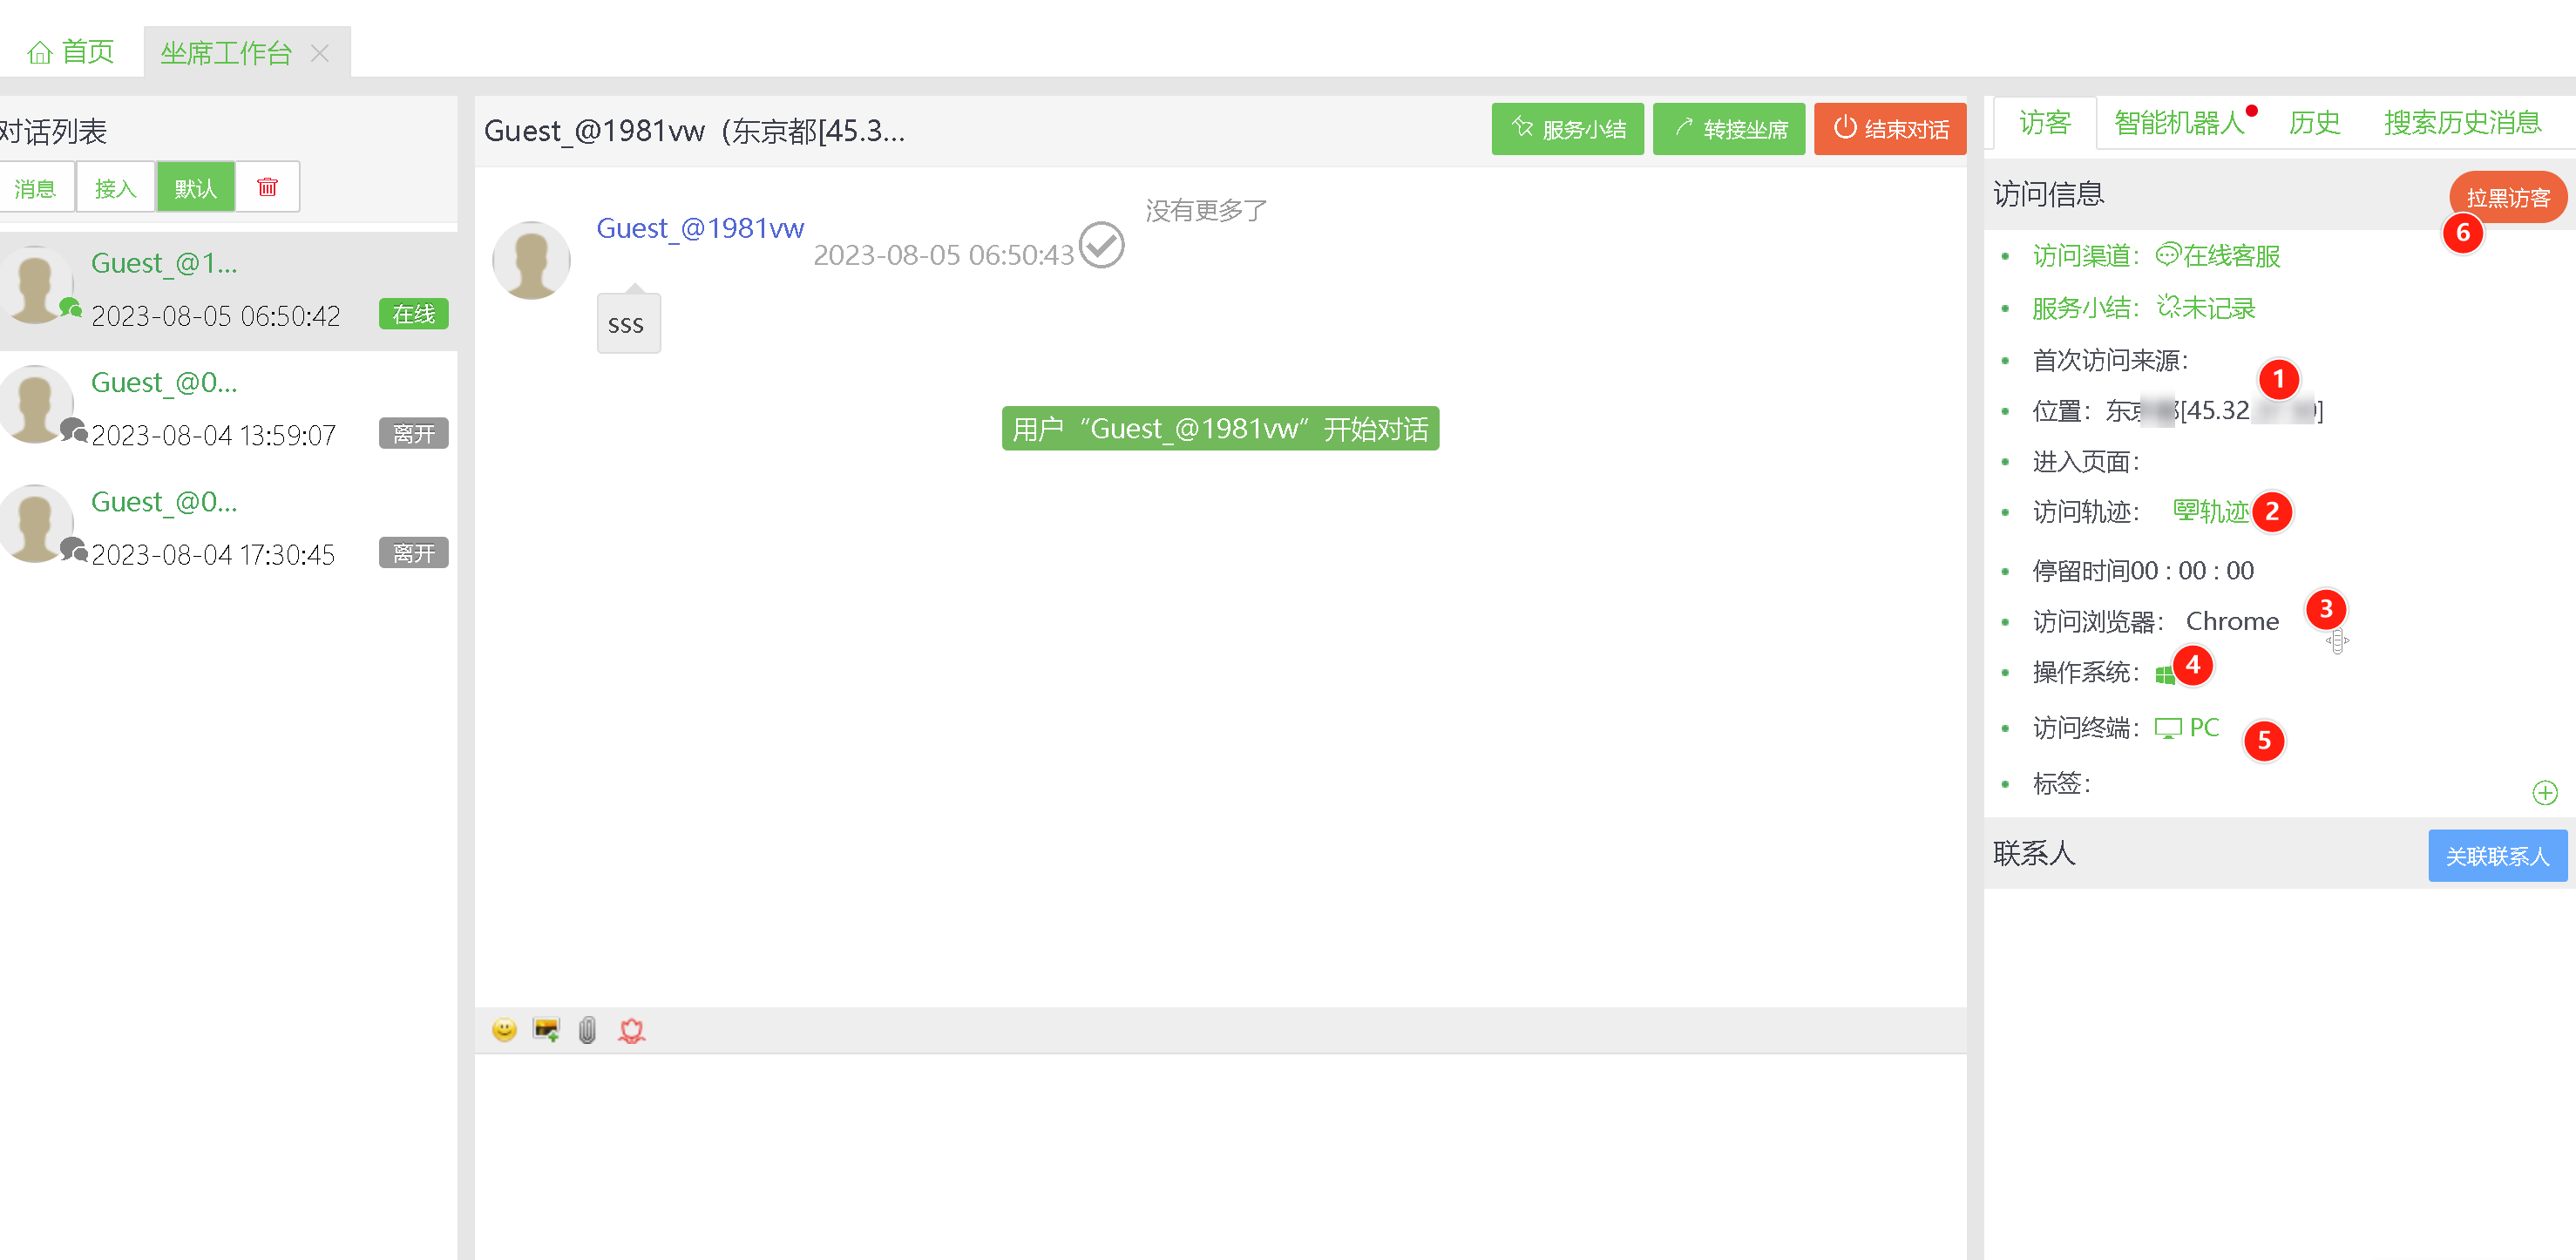The image size is (2576, 1260).
Task: Click the message input text area
Action: click(1220, 1156)
